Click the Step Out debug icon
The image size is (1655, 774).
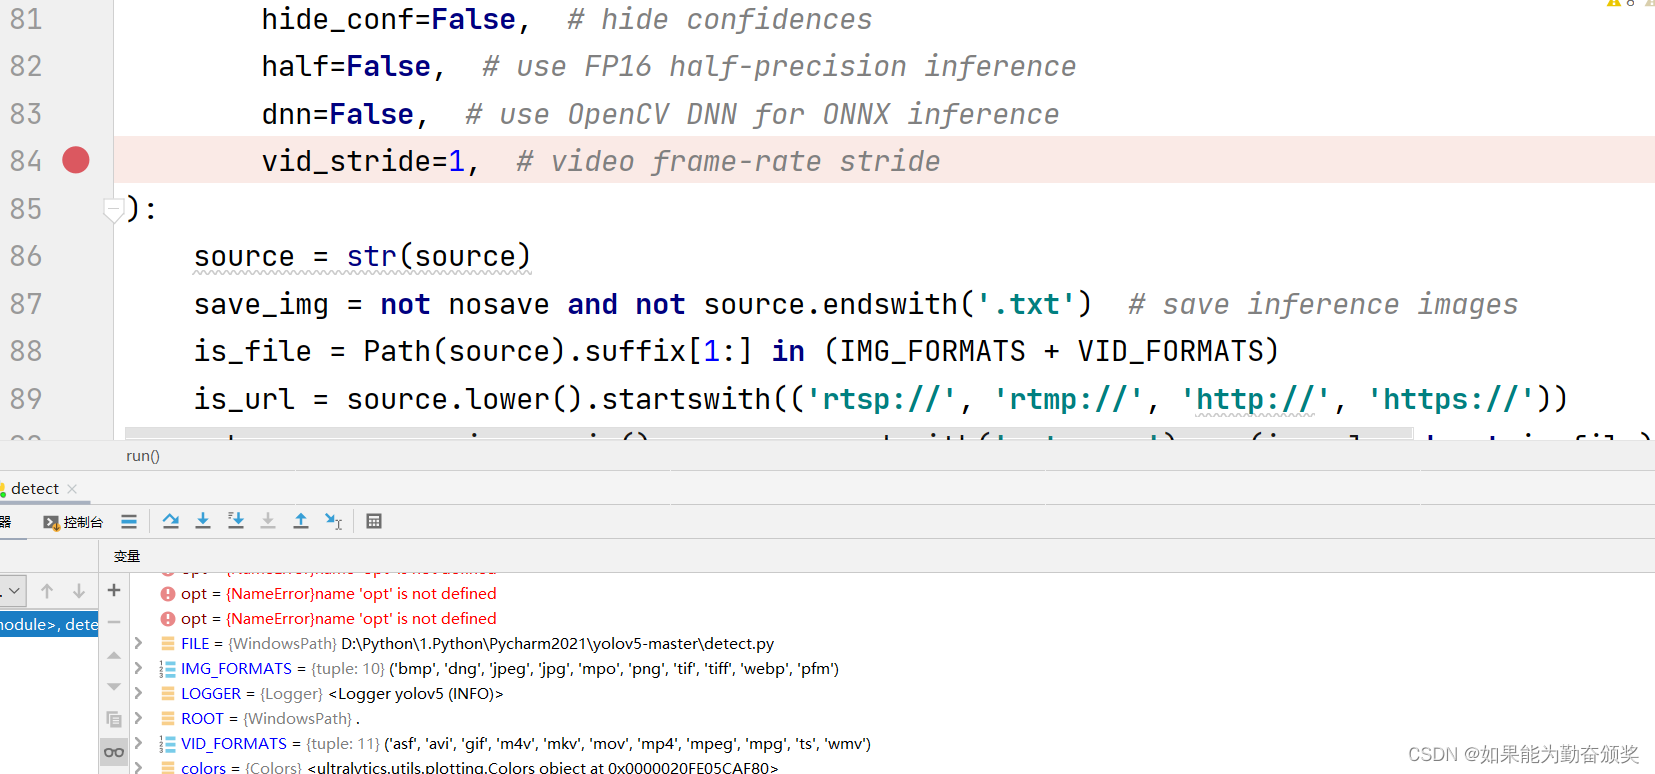(301, 521)
